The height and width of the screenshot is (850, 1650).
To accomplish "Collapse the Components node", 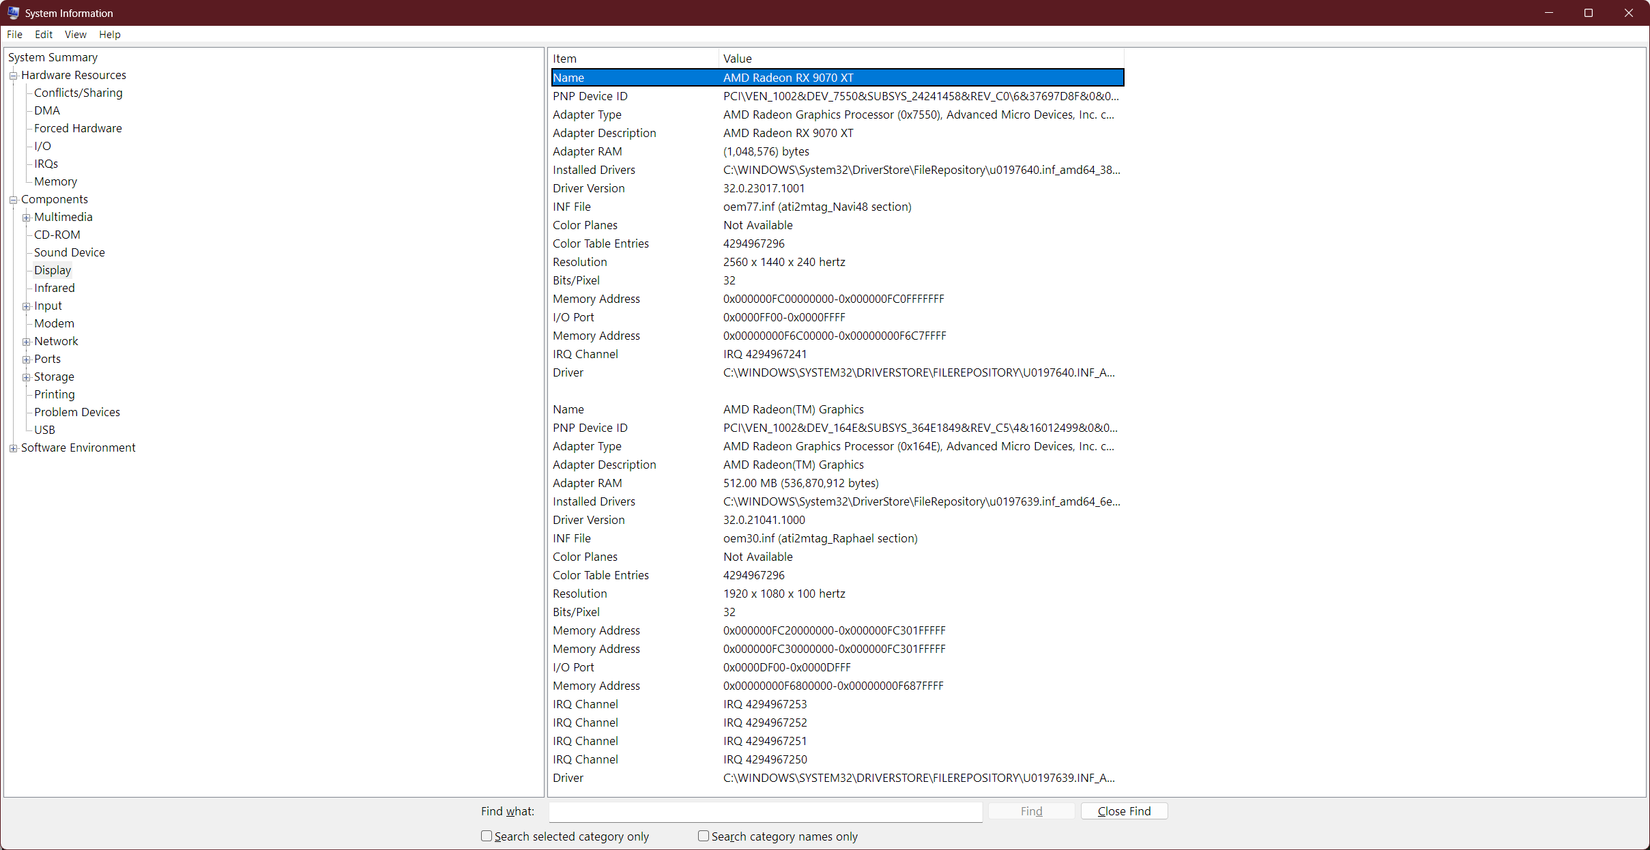I will pos(13,199).
